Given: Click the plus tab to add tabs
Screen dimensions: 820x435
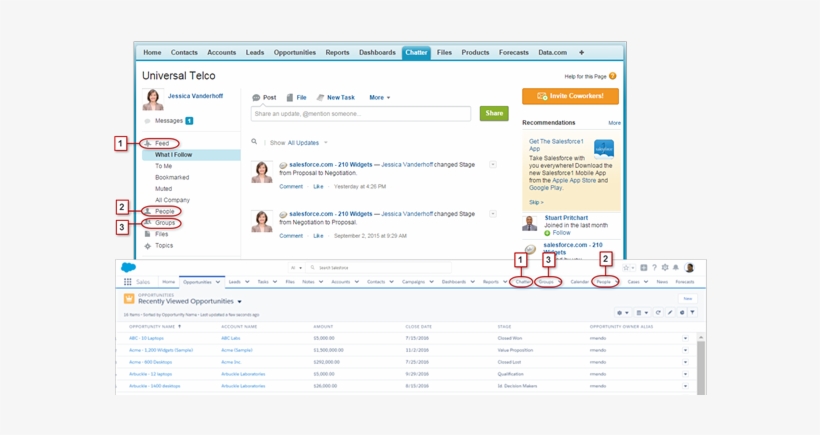Looking at the screenshot, I should pos(581,52).
